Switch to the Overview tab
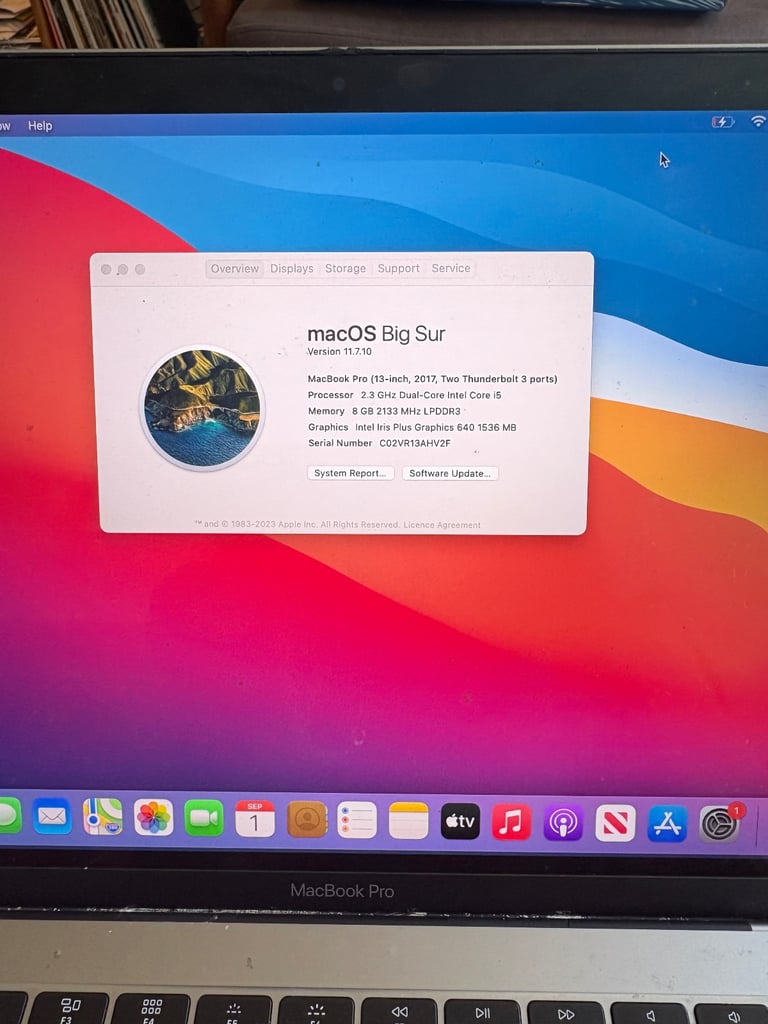 (234, 268)
